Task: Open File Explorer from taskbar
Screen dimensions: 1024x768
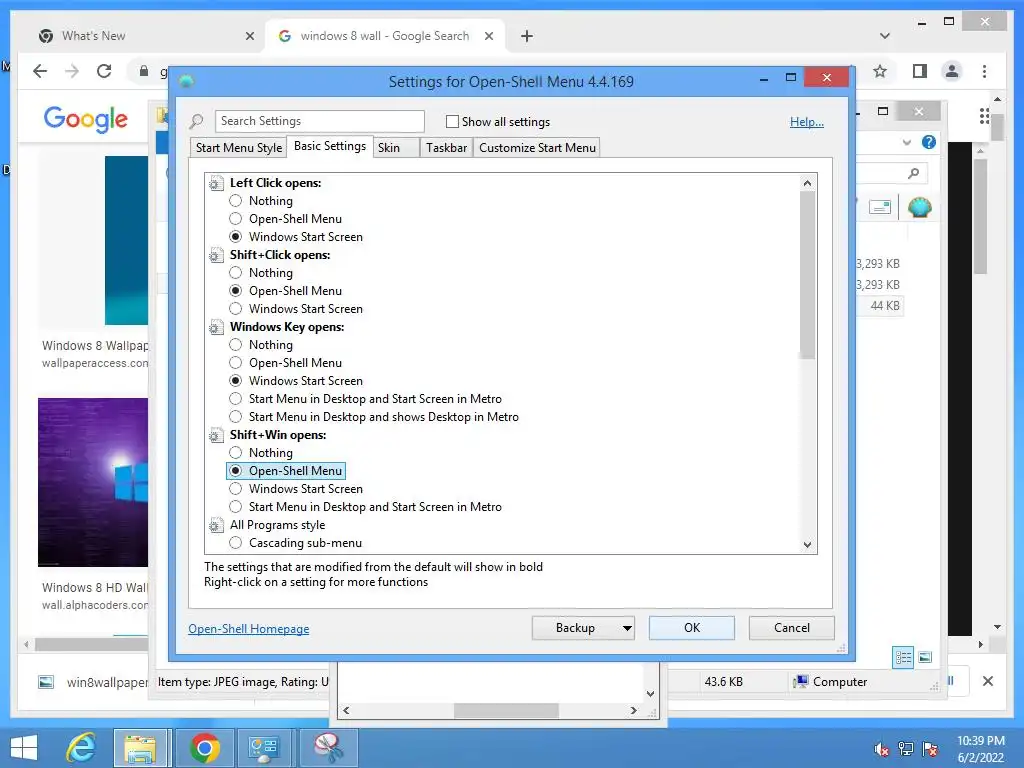Action: (x=142, y=748)
